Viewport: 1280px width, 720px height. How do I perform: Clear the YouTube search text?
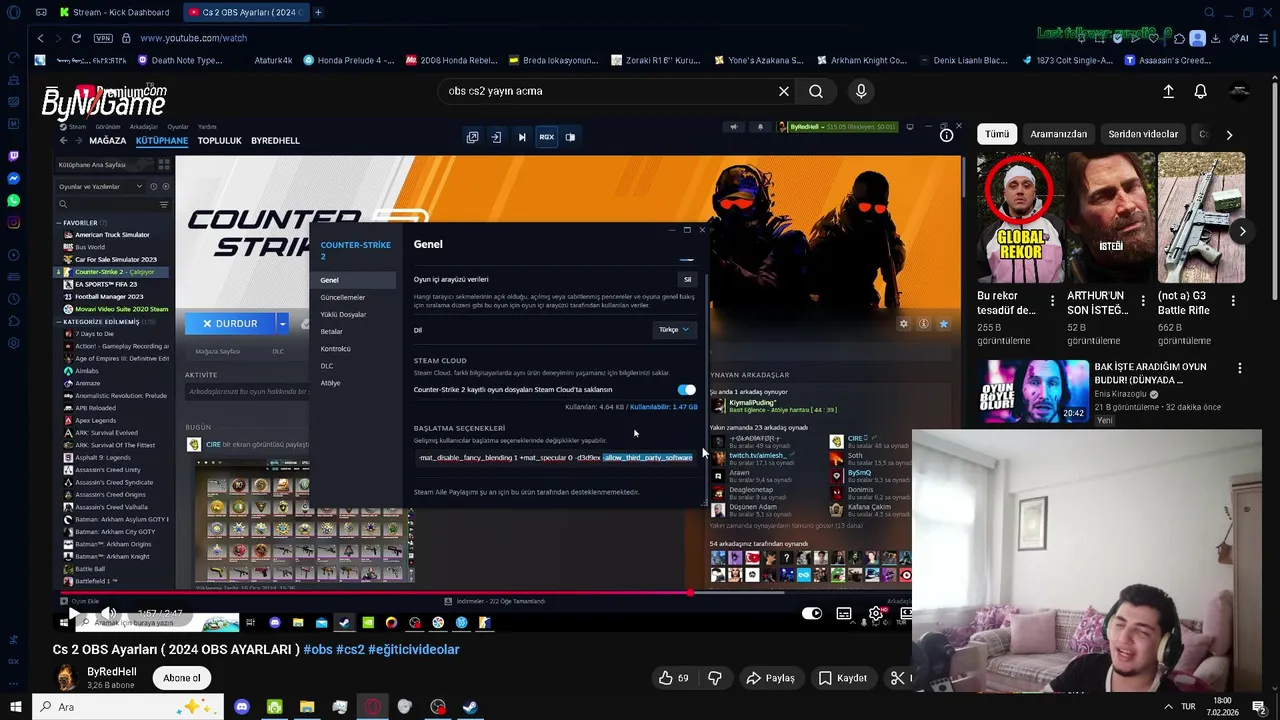coord(784,91)
